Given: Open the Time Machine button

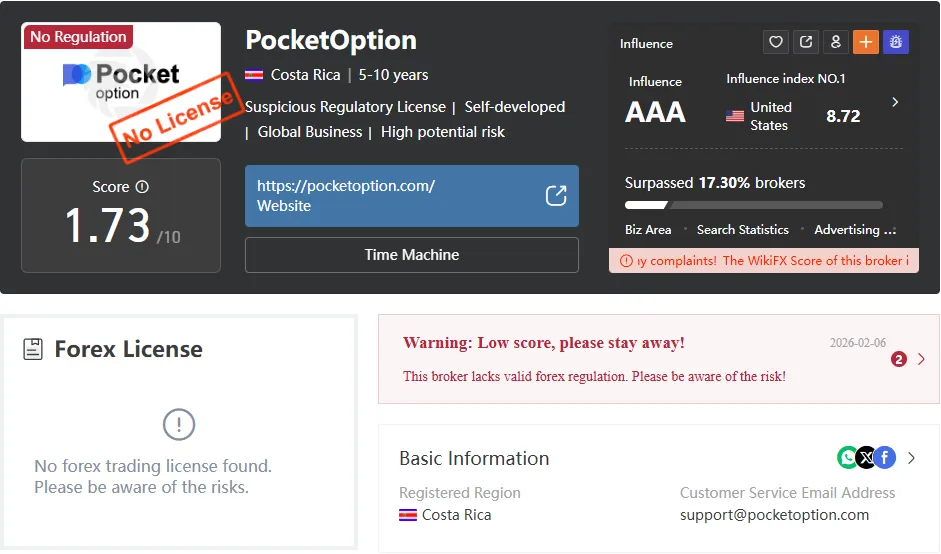Looking at the screenshot, I should 412,255.
